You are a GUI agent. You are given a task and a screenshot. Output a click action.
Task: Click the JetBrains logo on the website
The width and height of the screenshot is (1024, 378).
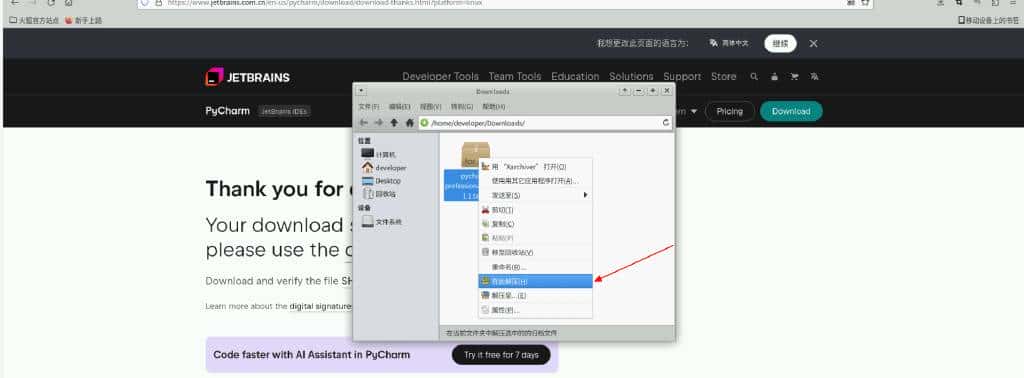tap(248, 77)
